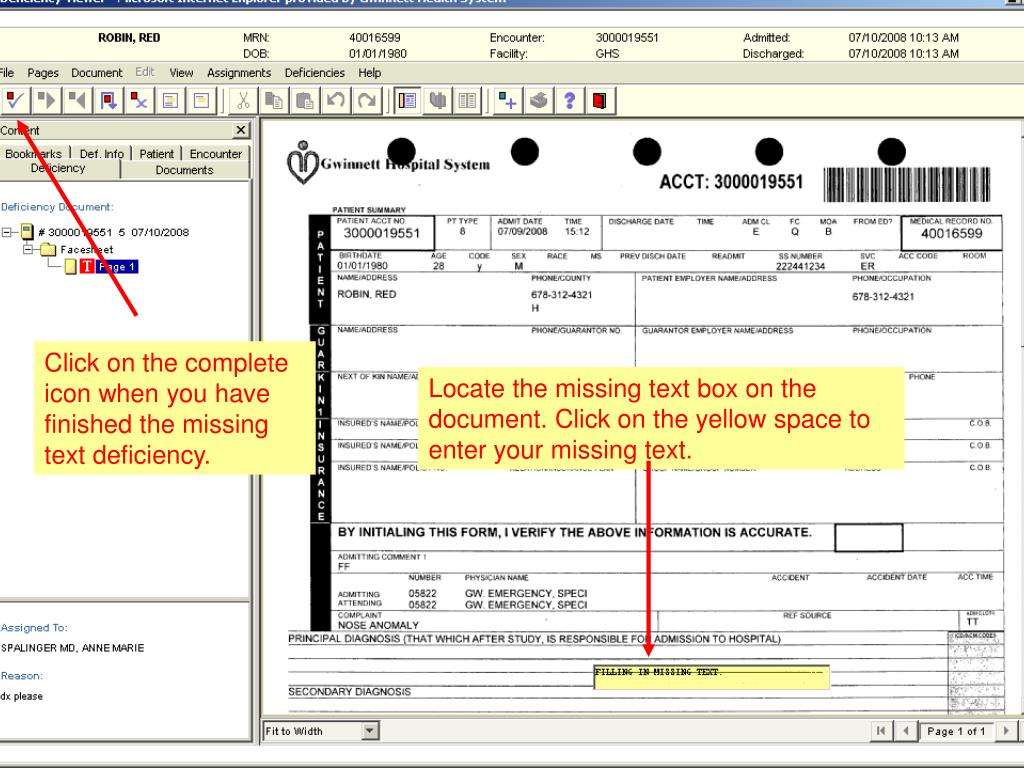Click the medical record no. 40016599 box

952,233
